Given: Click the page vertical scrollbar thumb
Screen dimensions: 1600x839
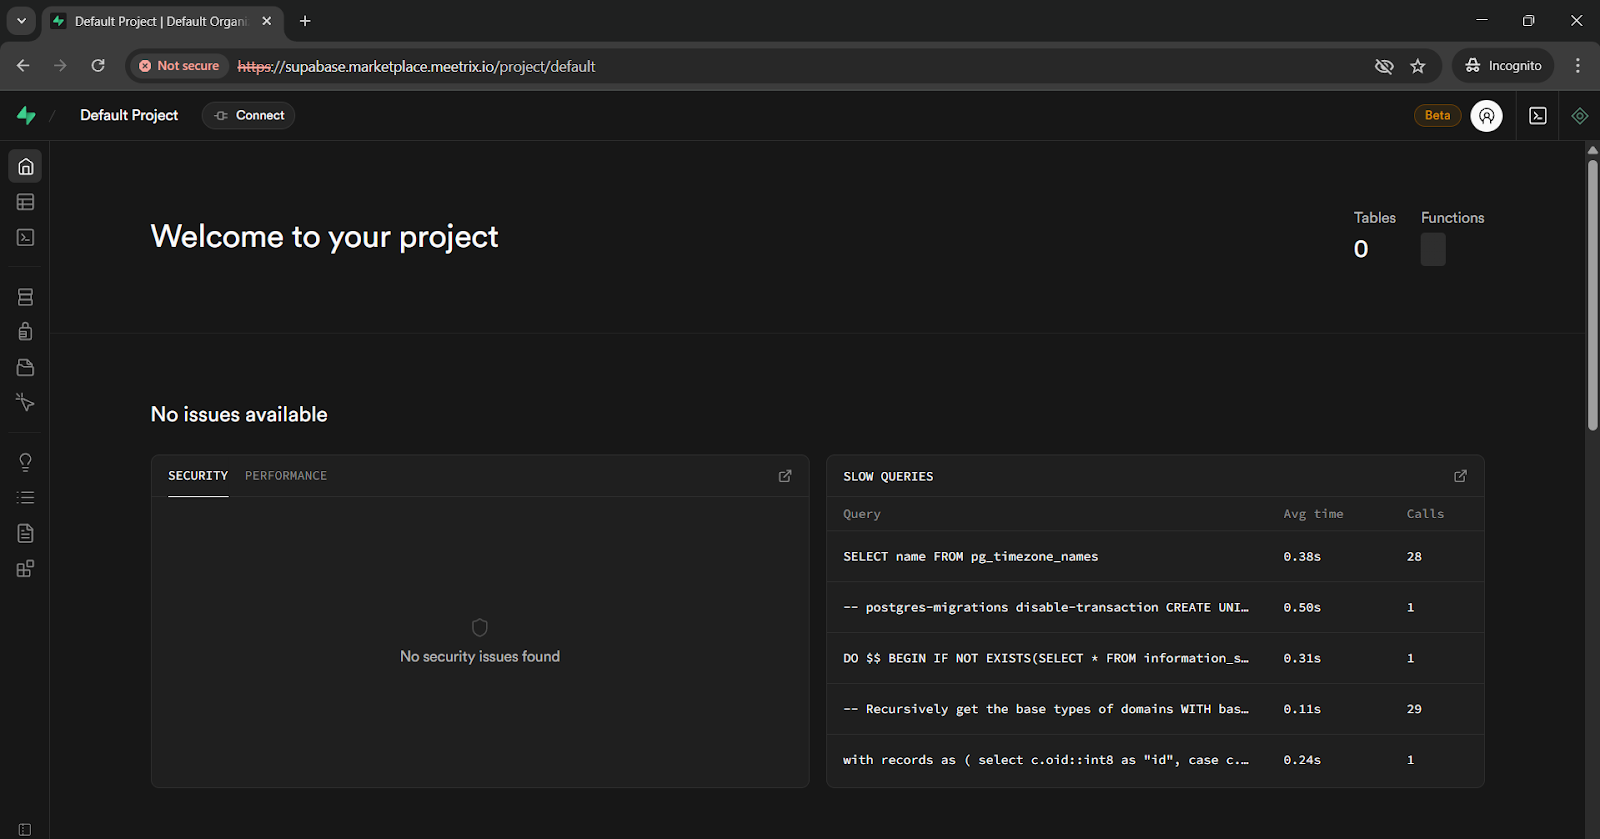Looking at the screenshot, I should (1592, 295).
